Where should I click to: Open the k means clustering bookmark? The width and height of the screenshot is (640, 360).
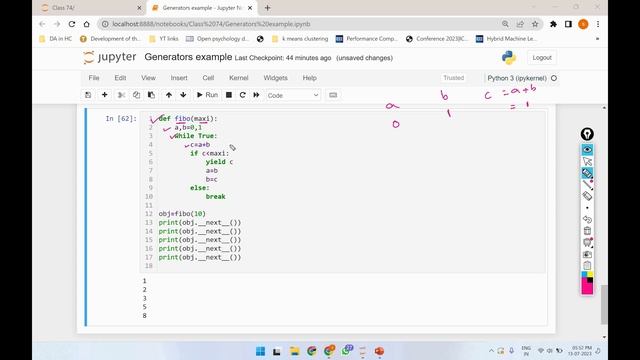(x=300, y=39)
